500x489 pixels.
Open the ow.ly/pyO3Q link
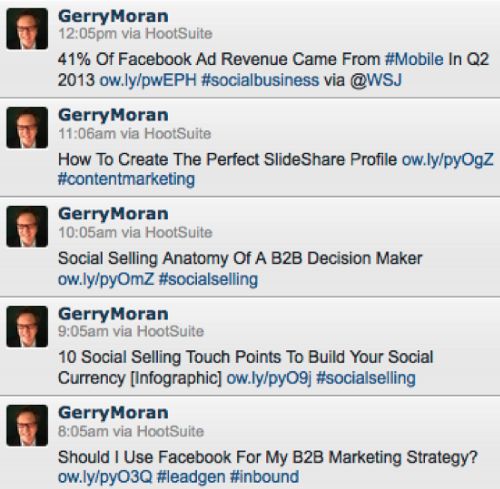(x=105, y=477)
